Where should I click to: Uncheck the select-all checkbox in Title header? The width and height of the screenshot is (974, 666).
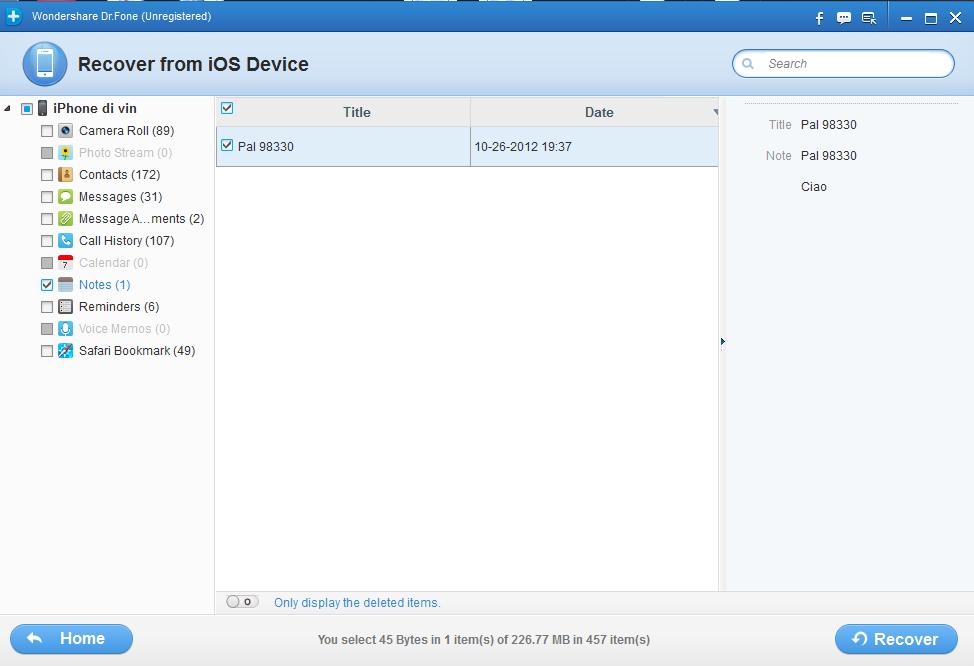(227, 108)
